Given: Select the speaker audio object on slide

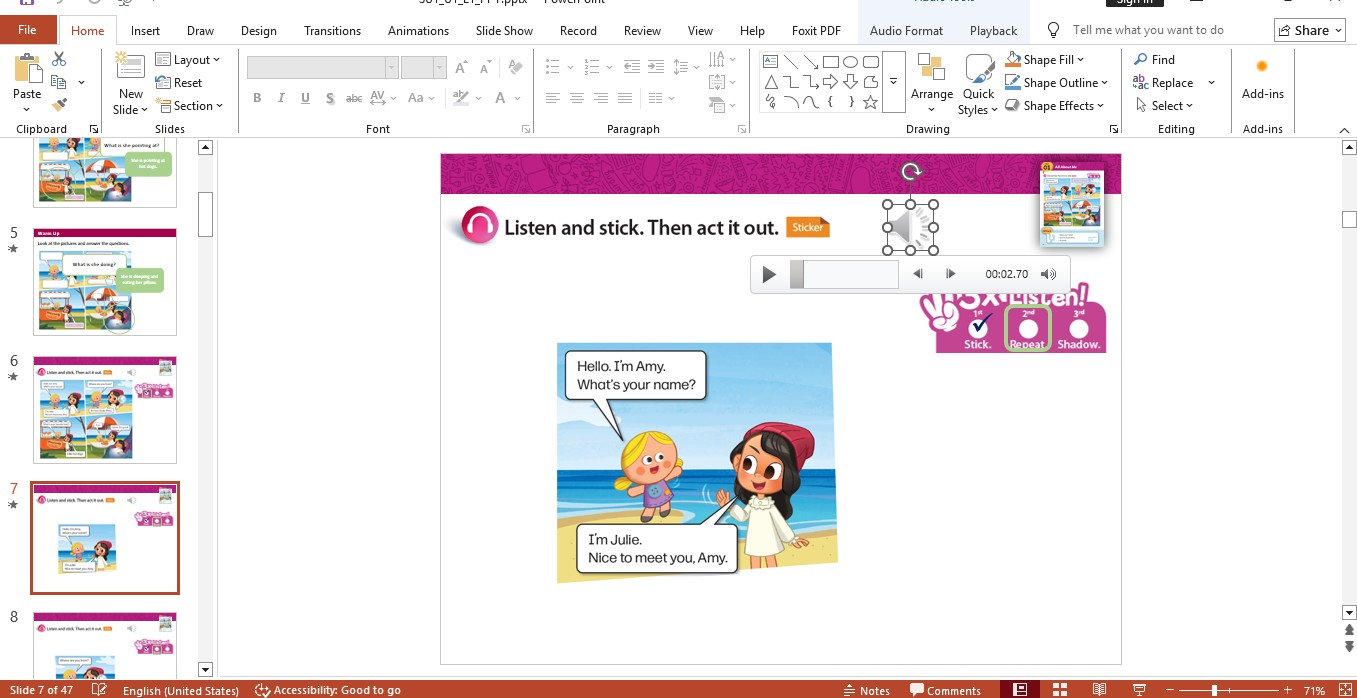Looking at the screenshot, I should 910,227.
